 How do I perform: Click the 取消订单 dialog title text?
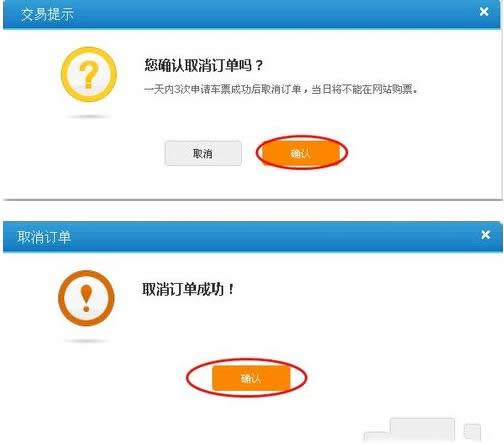click(44, 237)
